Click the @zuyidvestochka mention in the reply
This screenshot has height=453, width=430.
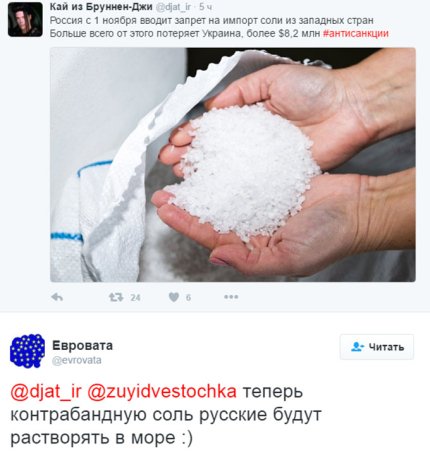tap(162, 392)
